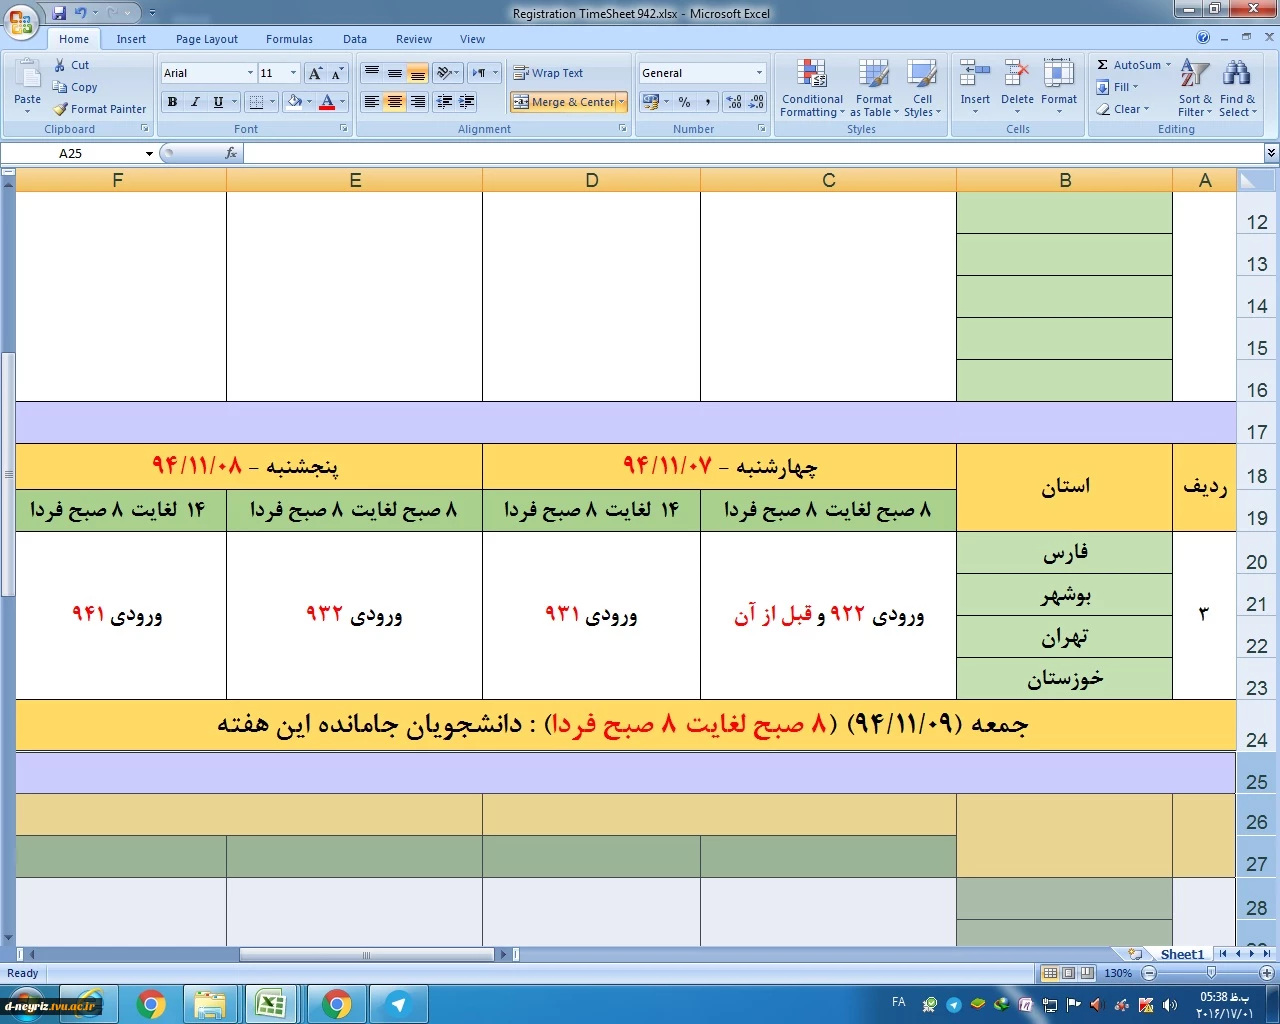Toggle Italic formatting
Image resolution: width=1280 pixels, height=1024 pixels.
195,102
